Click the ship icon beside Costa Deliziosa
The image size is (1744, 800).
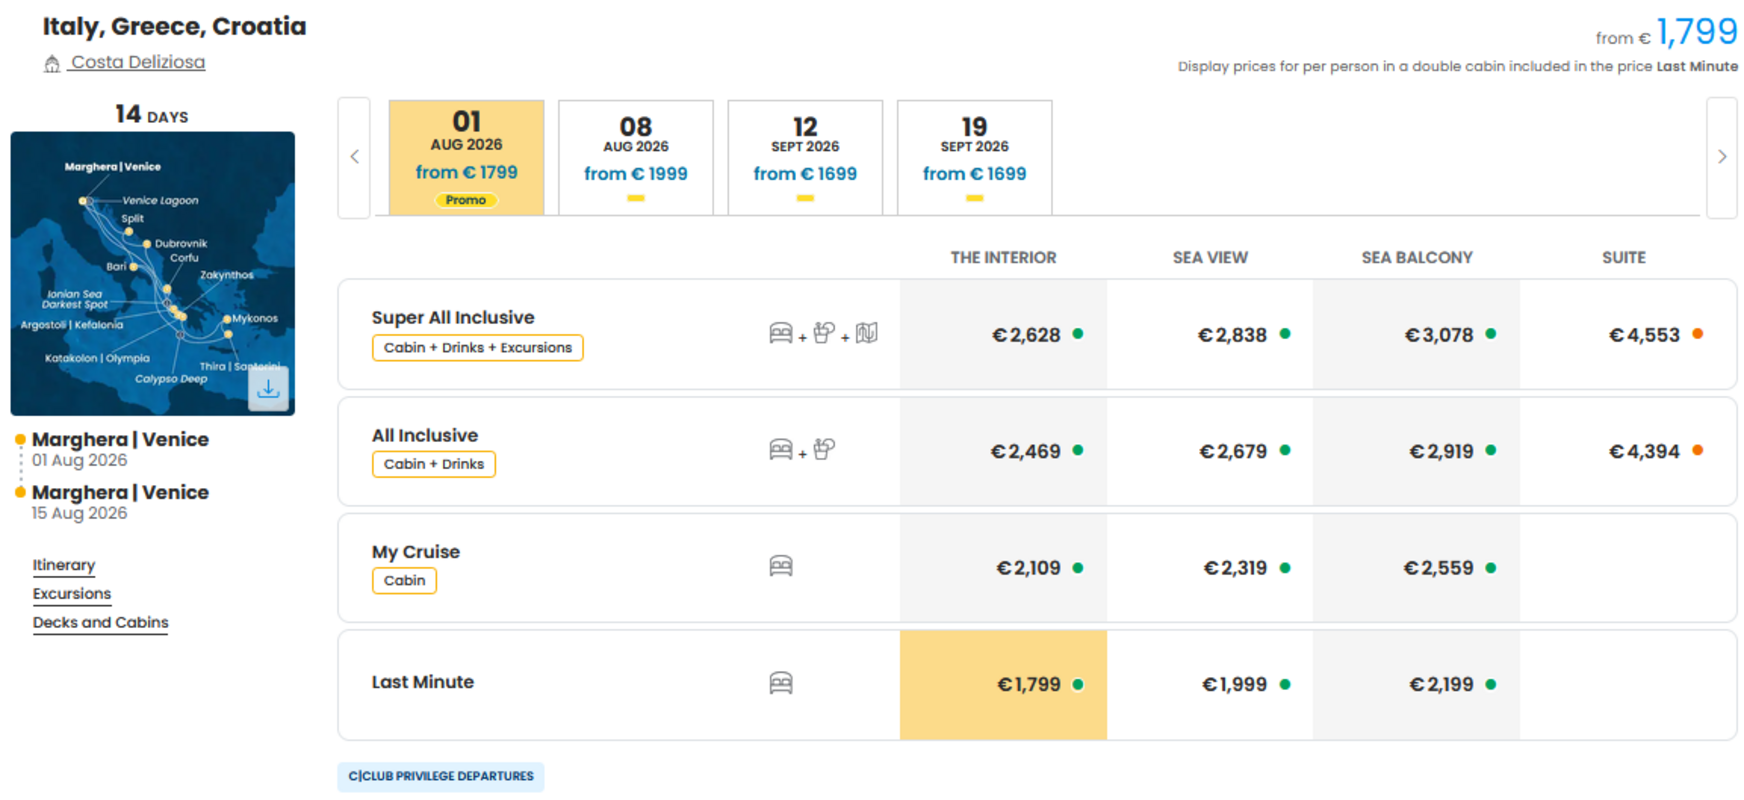tap(52, 64)
